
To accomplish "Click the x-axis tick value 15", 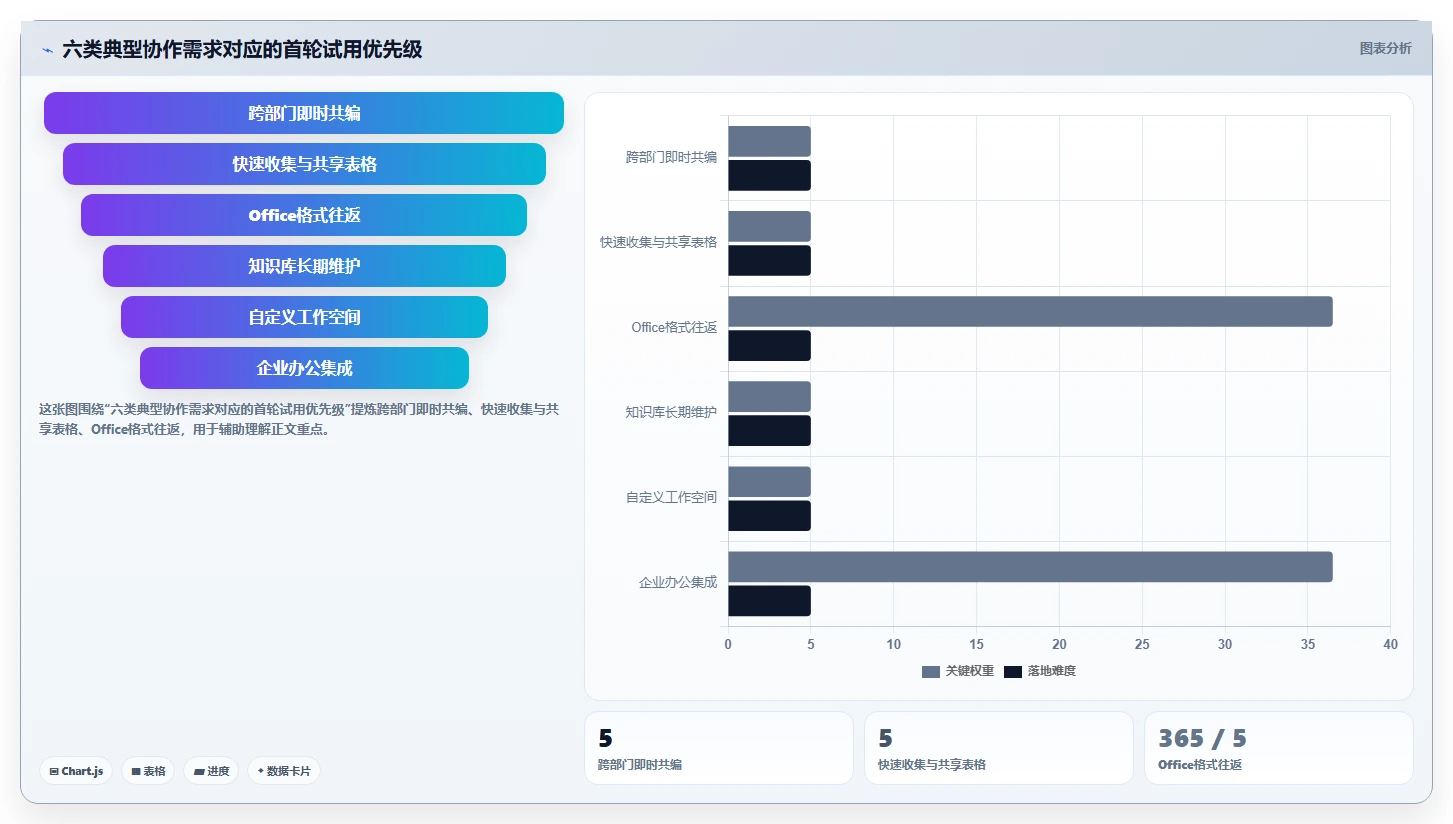I will tap(976, 644).
